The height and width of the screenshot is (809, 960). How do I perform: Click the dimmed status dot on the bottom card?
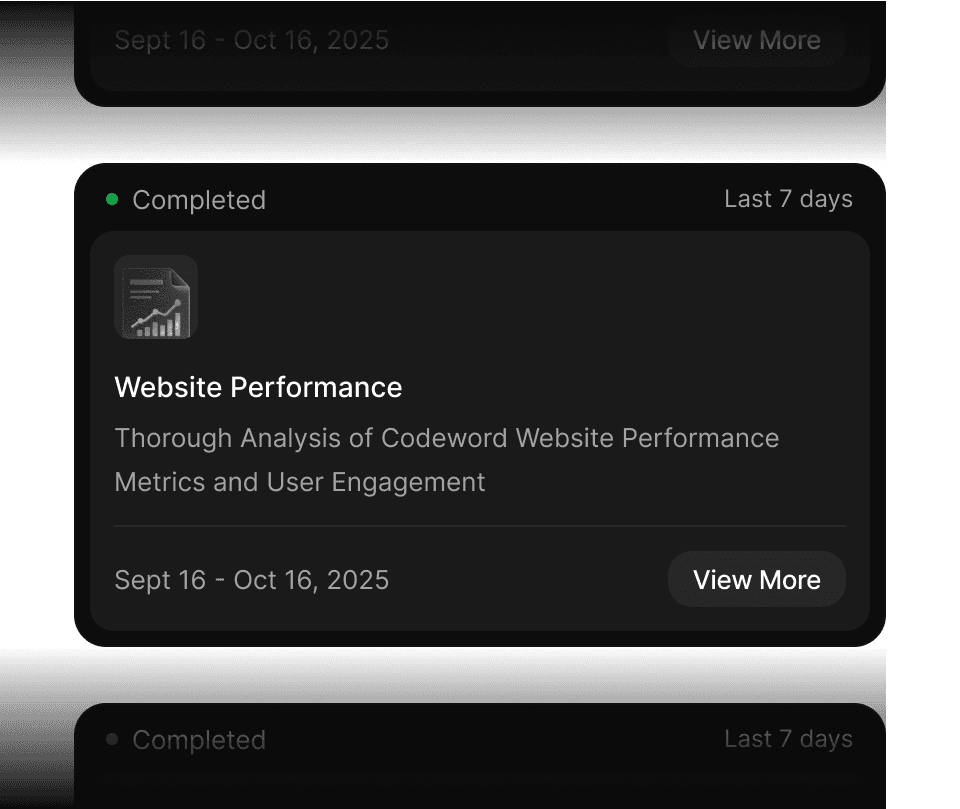(110, 740)
